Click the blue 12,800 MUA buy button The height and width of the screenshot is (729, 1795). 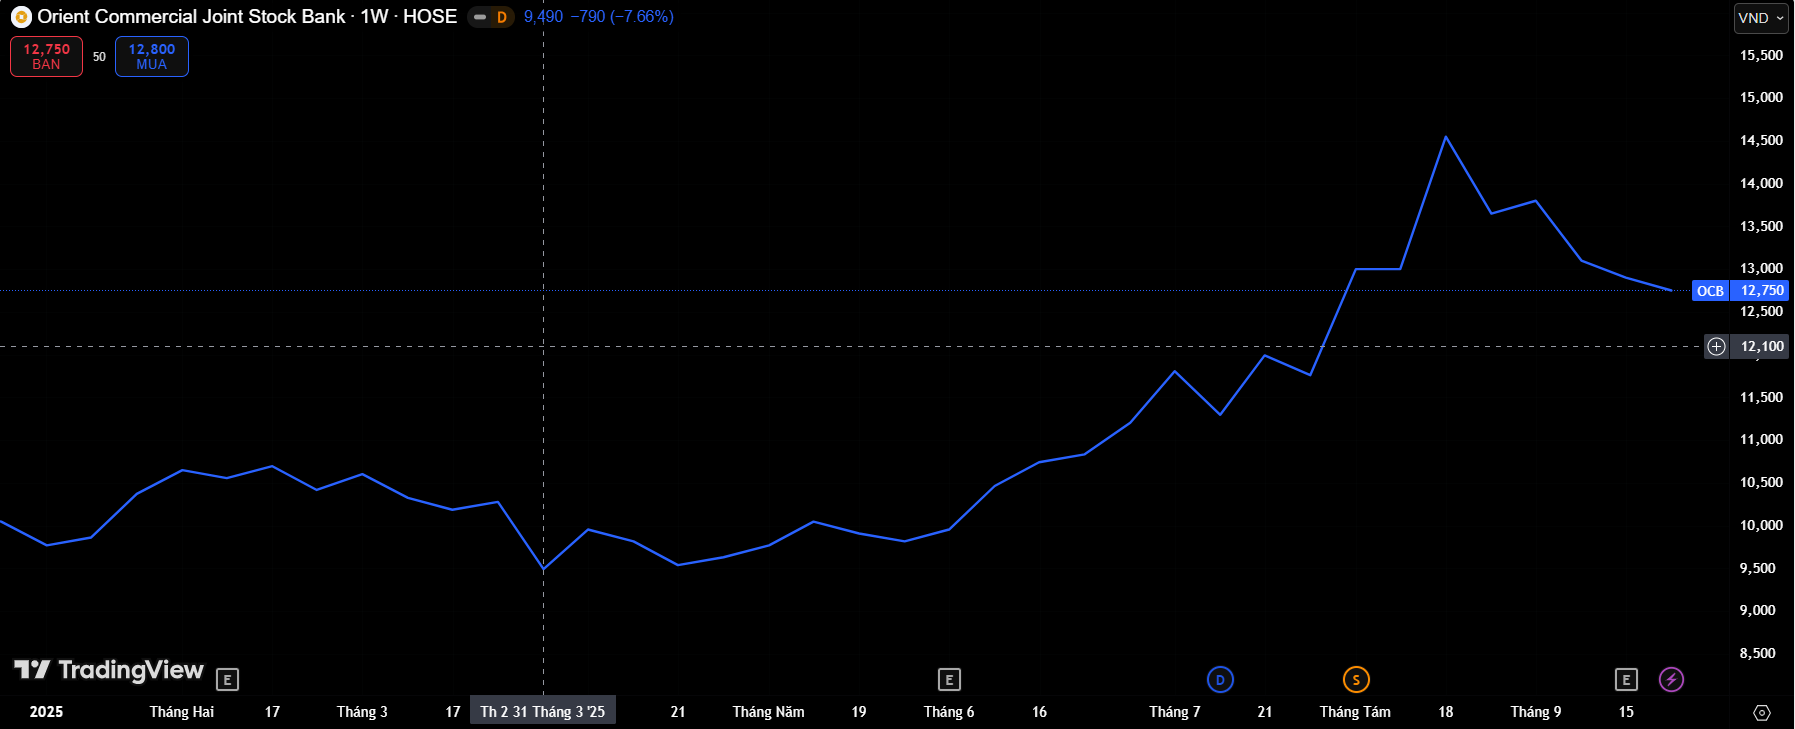152,57
